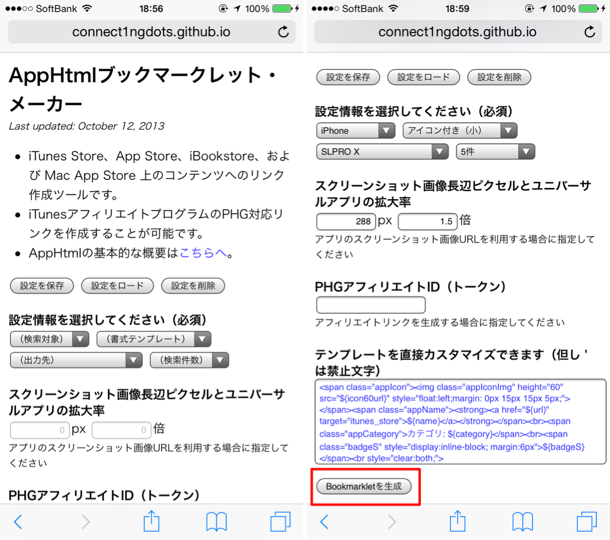Tap 18:56 clock in left status bar
The height and width of the screenshot is (540, 610).
151,9
